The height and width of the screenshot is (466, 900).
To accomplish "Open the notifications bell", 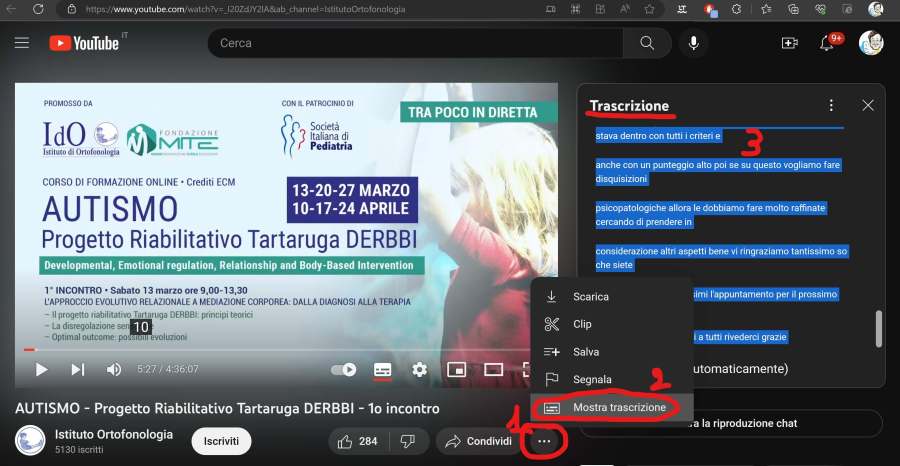I will [x=828, y=43].
